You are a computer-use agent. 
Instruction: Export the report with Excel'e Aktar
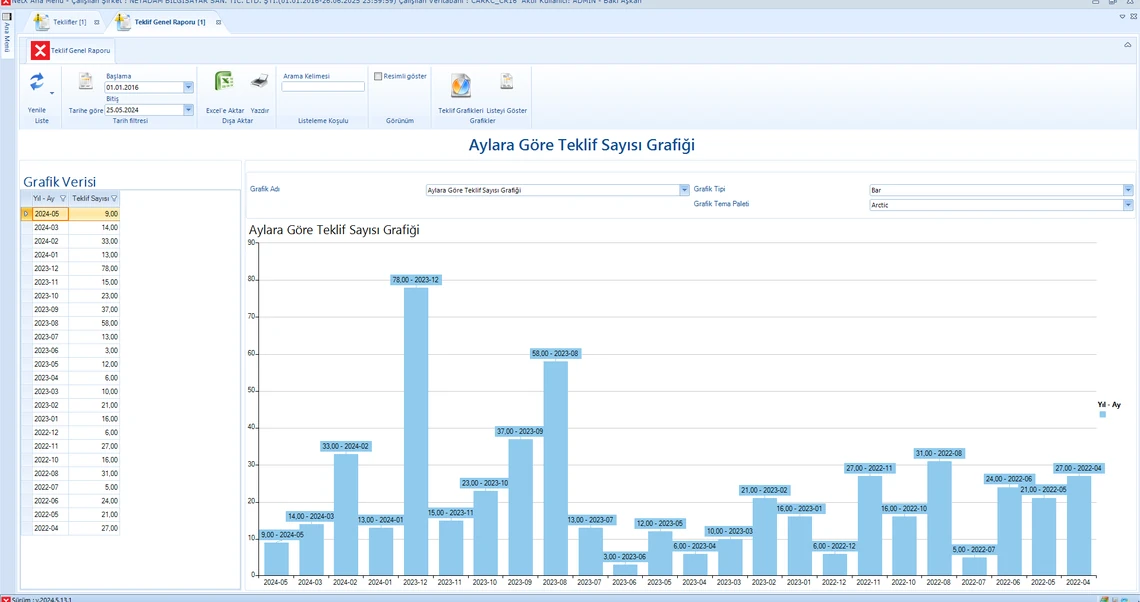pyautogui.click(x=224, y=83)
